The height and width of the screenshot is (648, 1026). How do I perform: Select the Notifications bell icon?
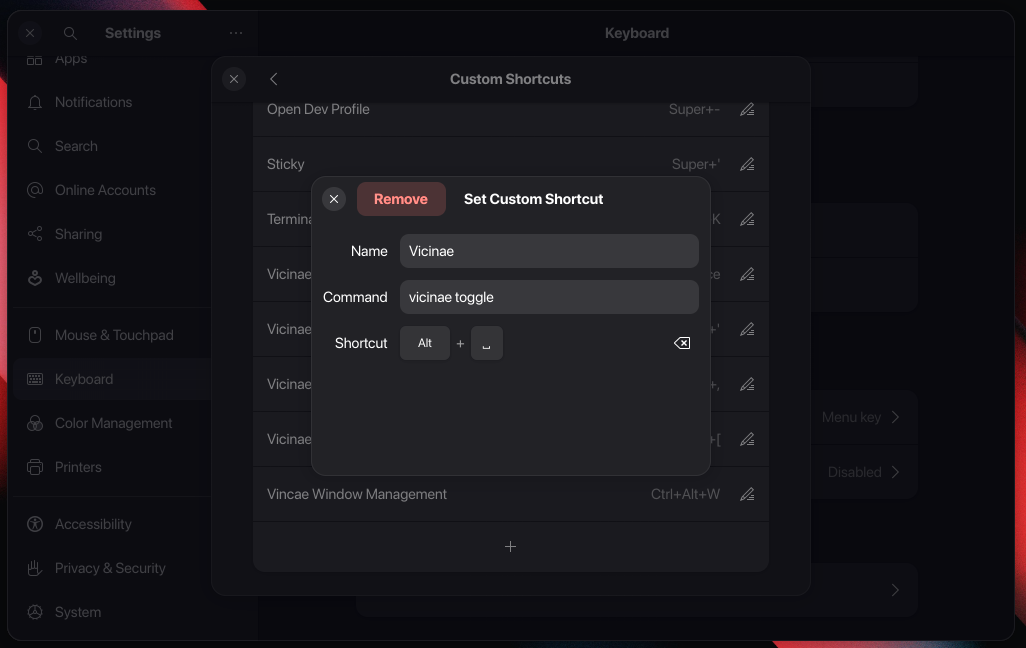pyautogui.click(x=34, y=102)
